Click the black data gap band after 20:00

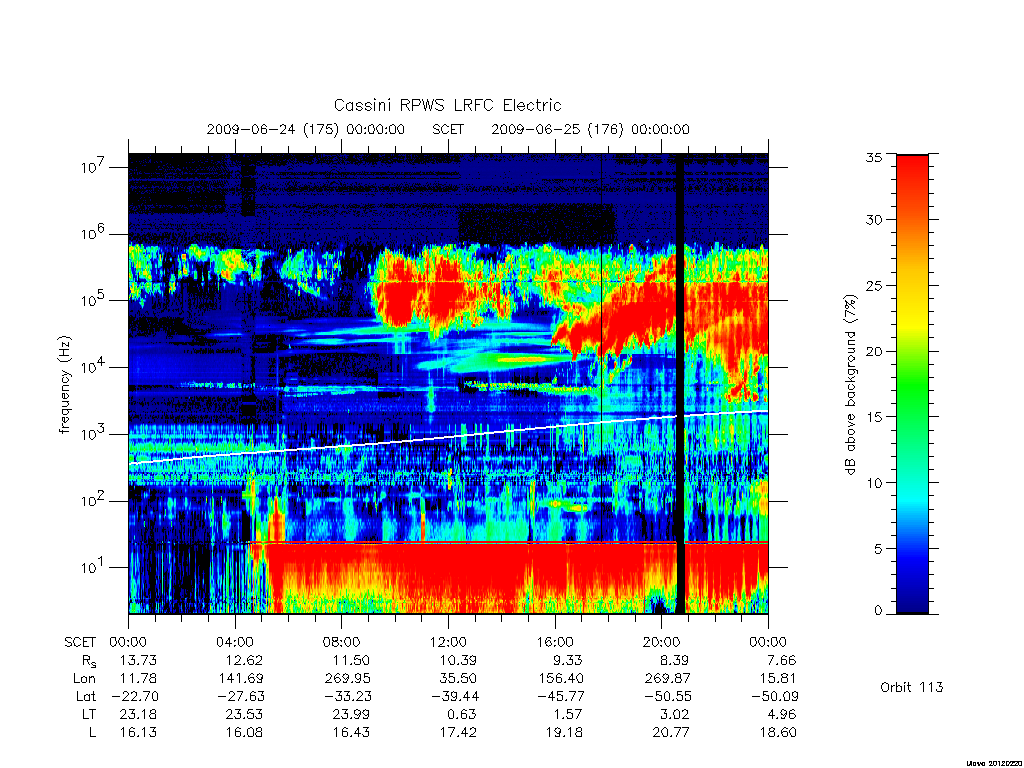(680, 384)
